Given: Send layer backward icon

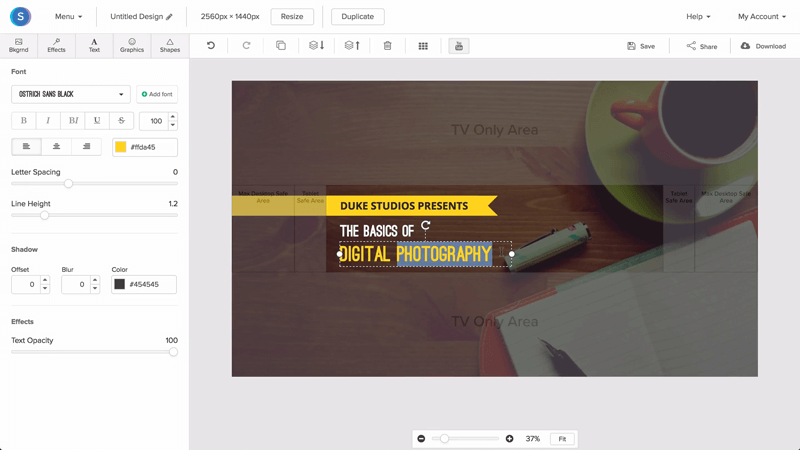Looking at the screenshot, I should pyautogui.click(x=316, y=45).
